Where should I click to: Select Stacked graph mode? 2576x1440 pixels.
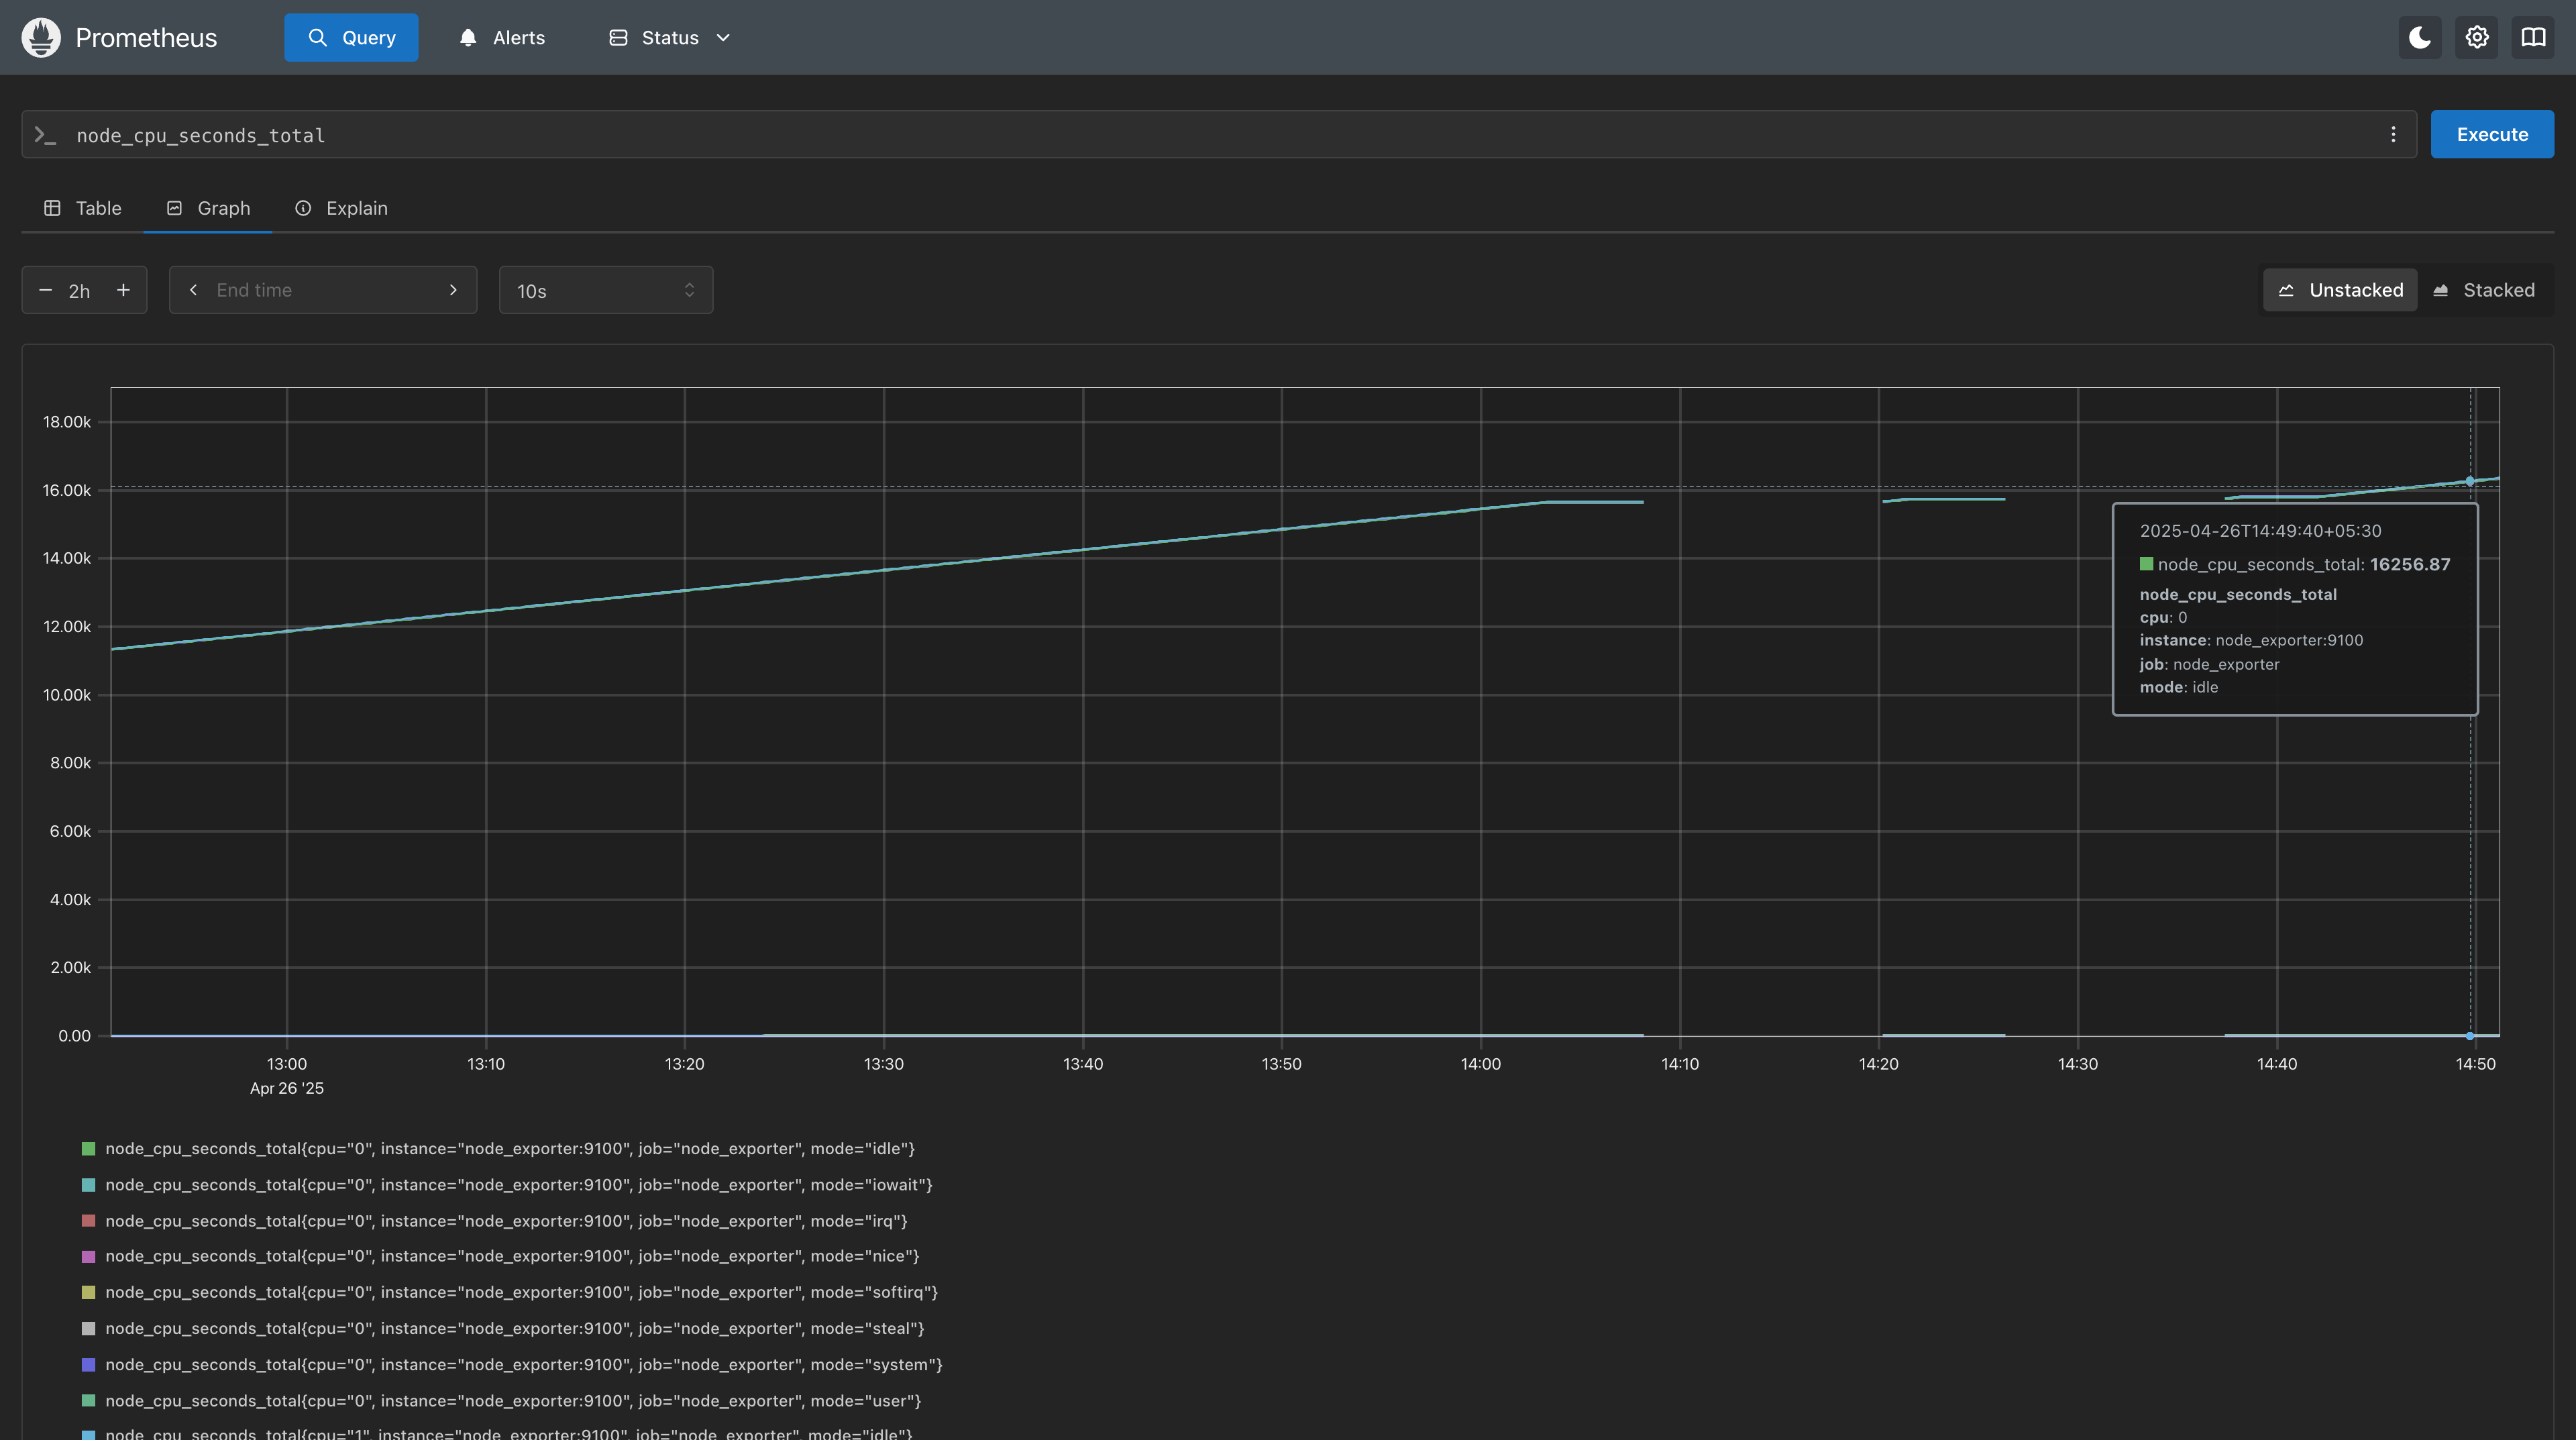tap(2484, 290)
